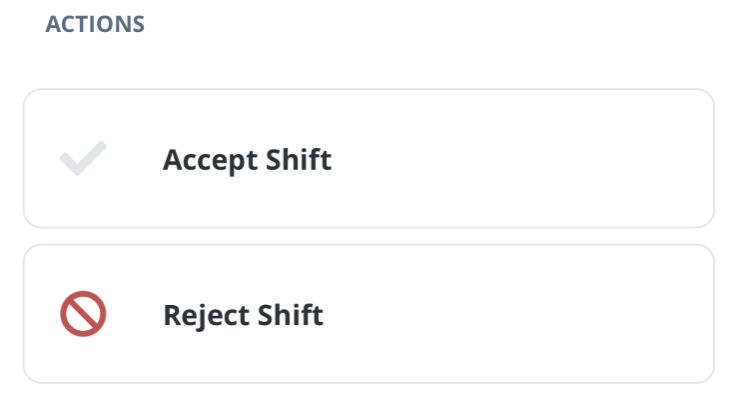Activate the second Actions entry, Reject Shift
Image resolution: width=738 pixels, height=406 pixels.
[369, 314]
